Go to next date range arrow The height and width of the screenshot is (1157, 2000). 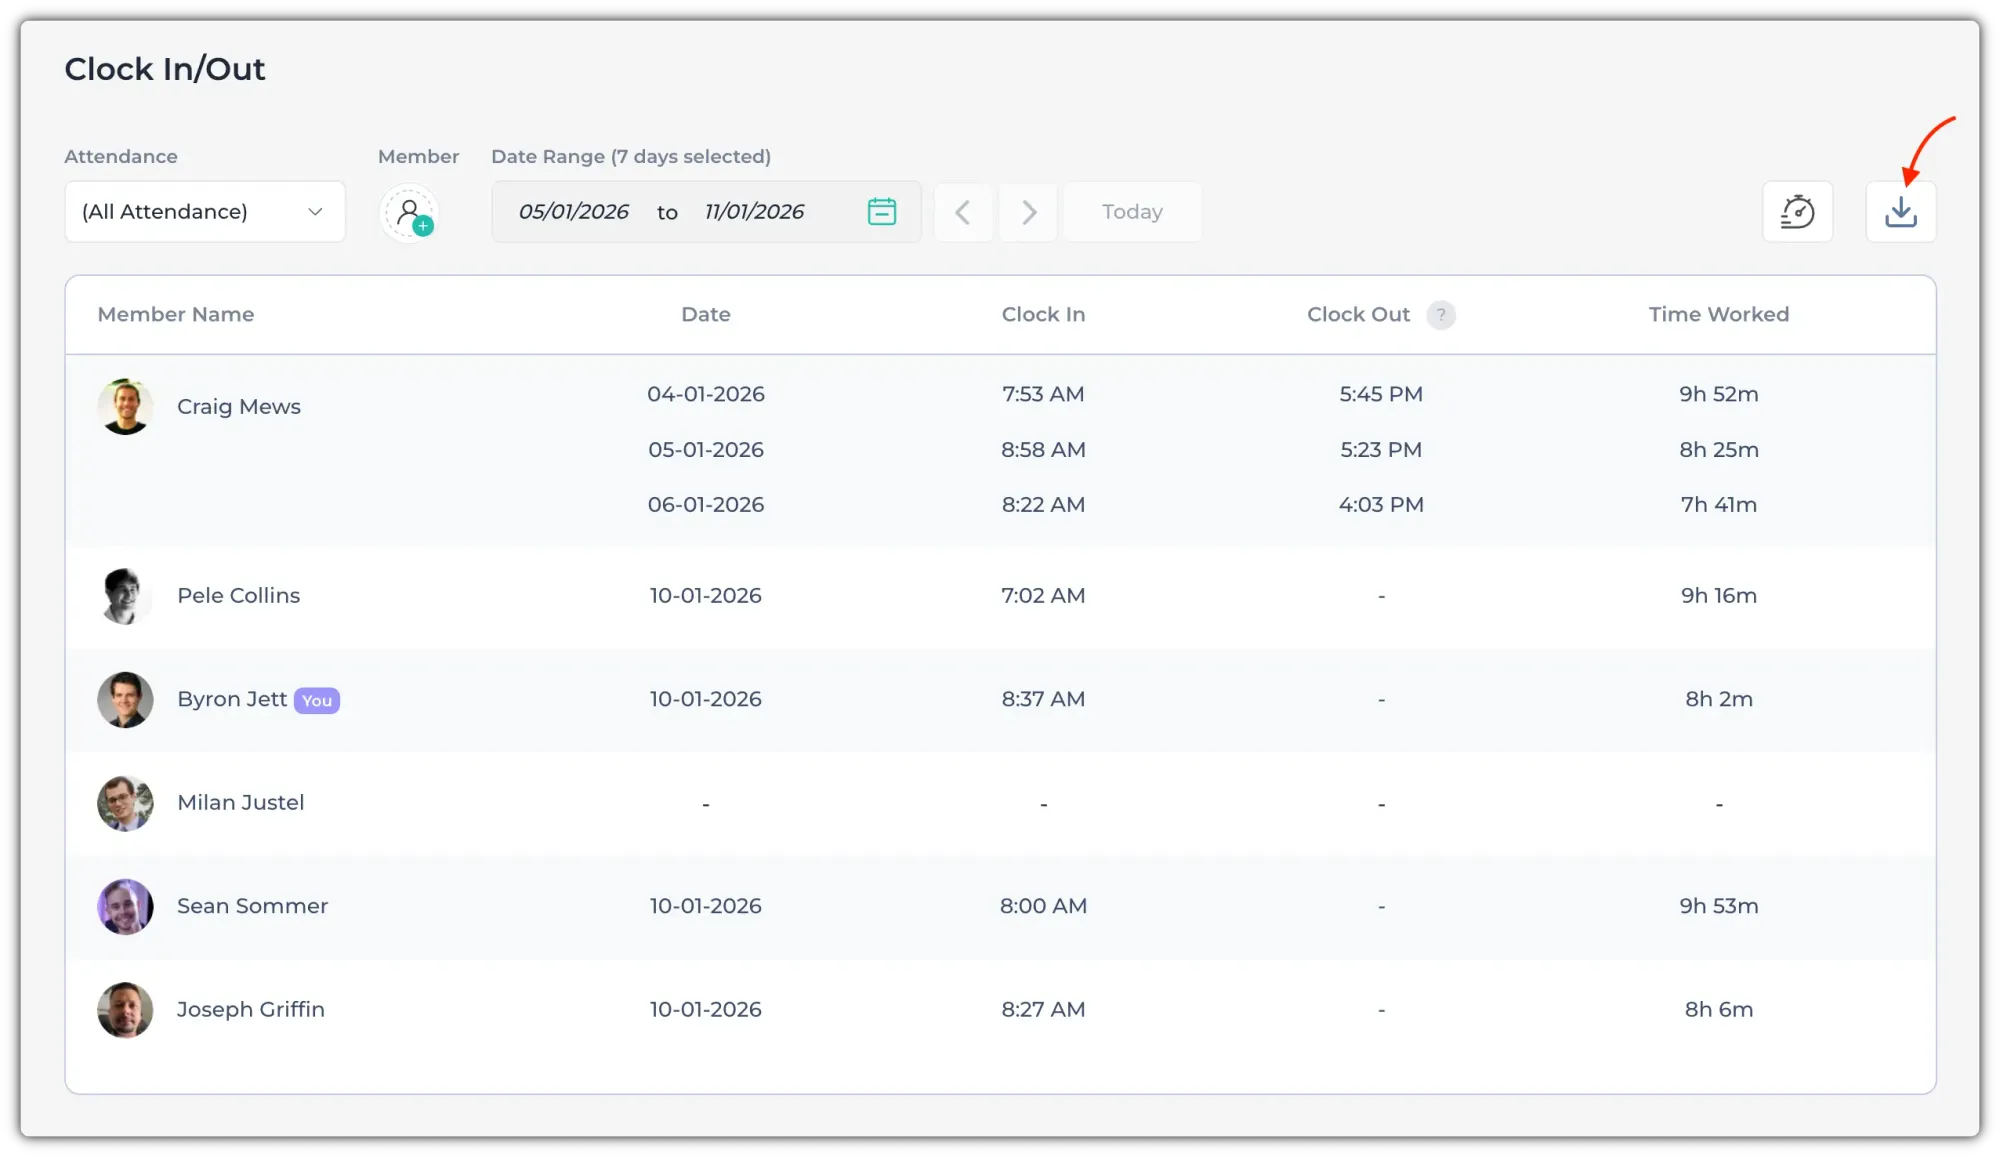coord(1029,212)
